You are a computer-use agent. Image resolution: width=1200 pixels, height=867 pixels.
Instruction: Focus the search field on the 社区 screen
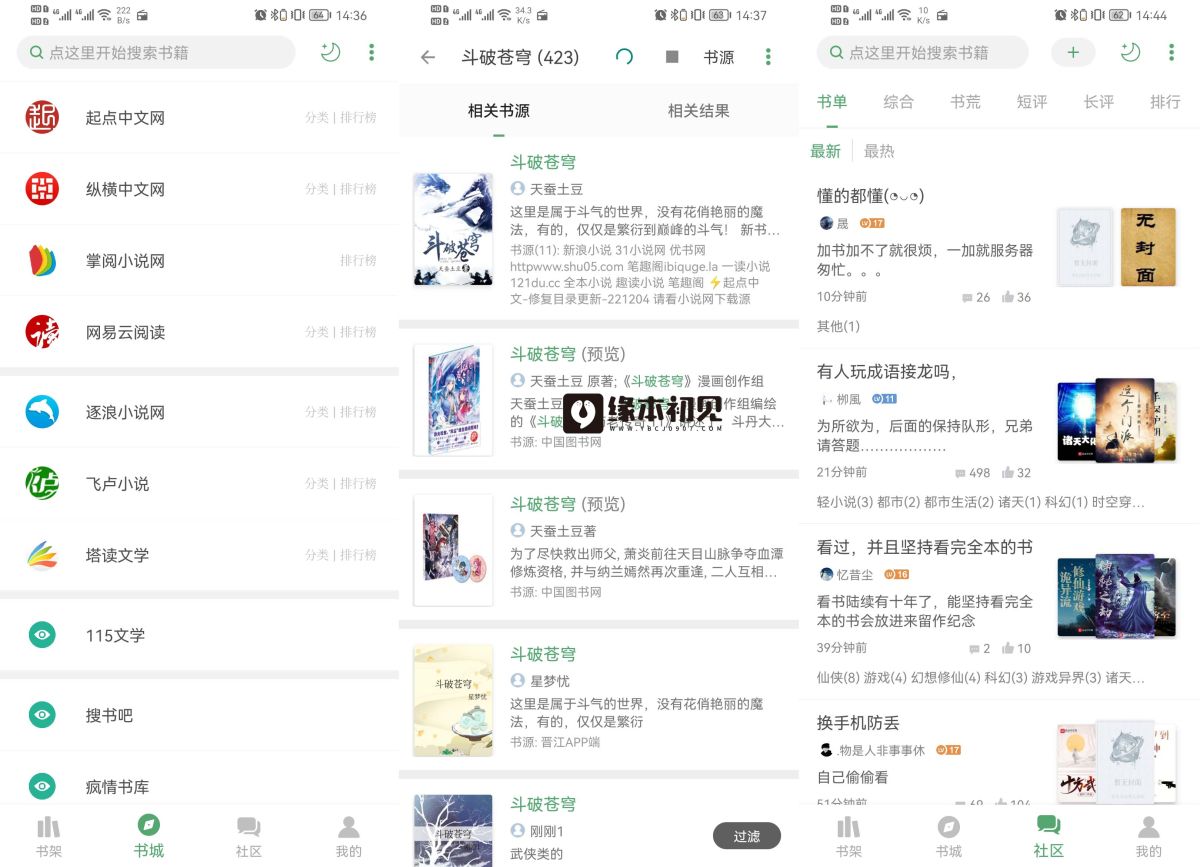pos(922,52)
